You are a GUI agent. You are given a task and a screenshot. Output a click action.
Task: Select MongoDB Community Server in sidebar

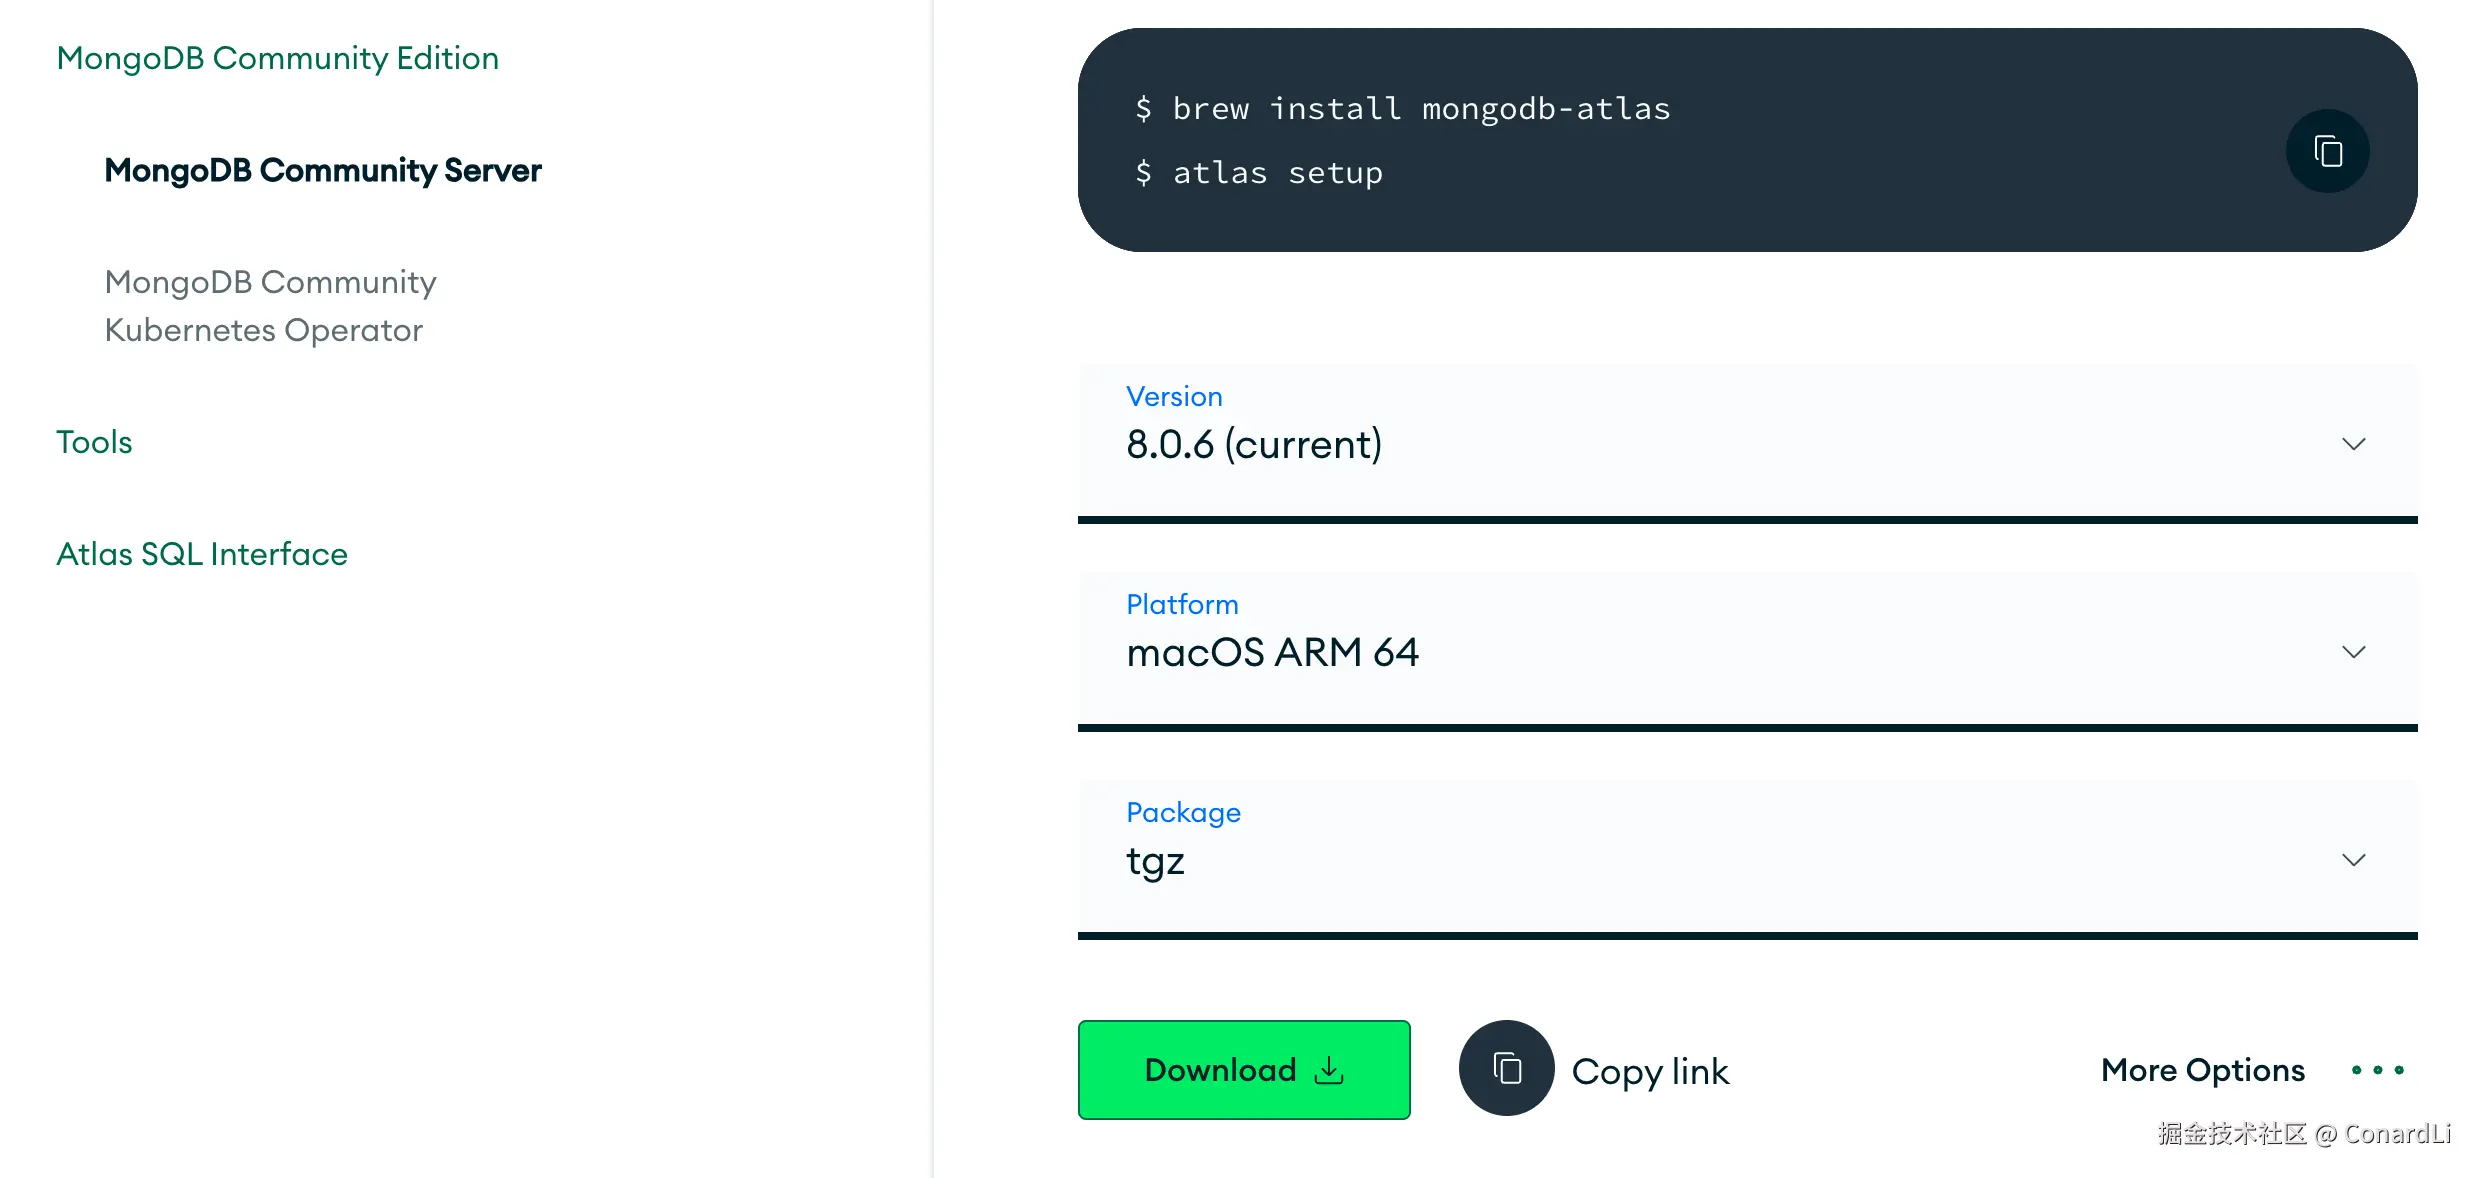coord(322,170)
